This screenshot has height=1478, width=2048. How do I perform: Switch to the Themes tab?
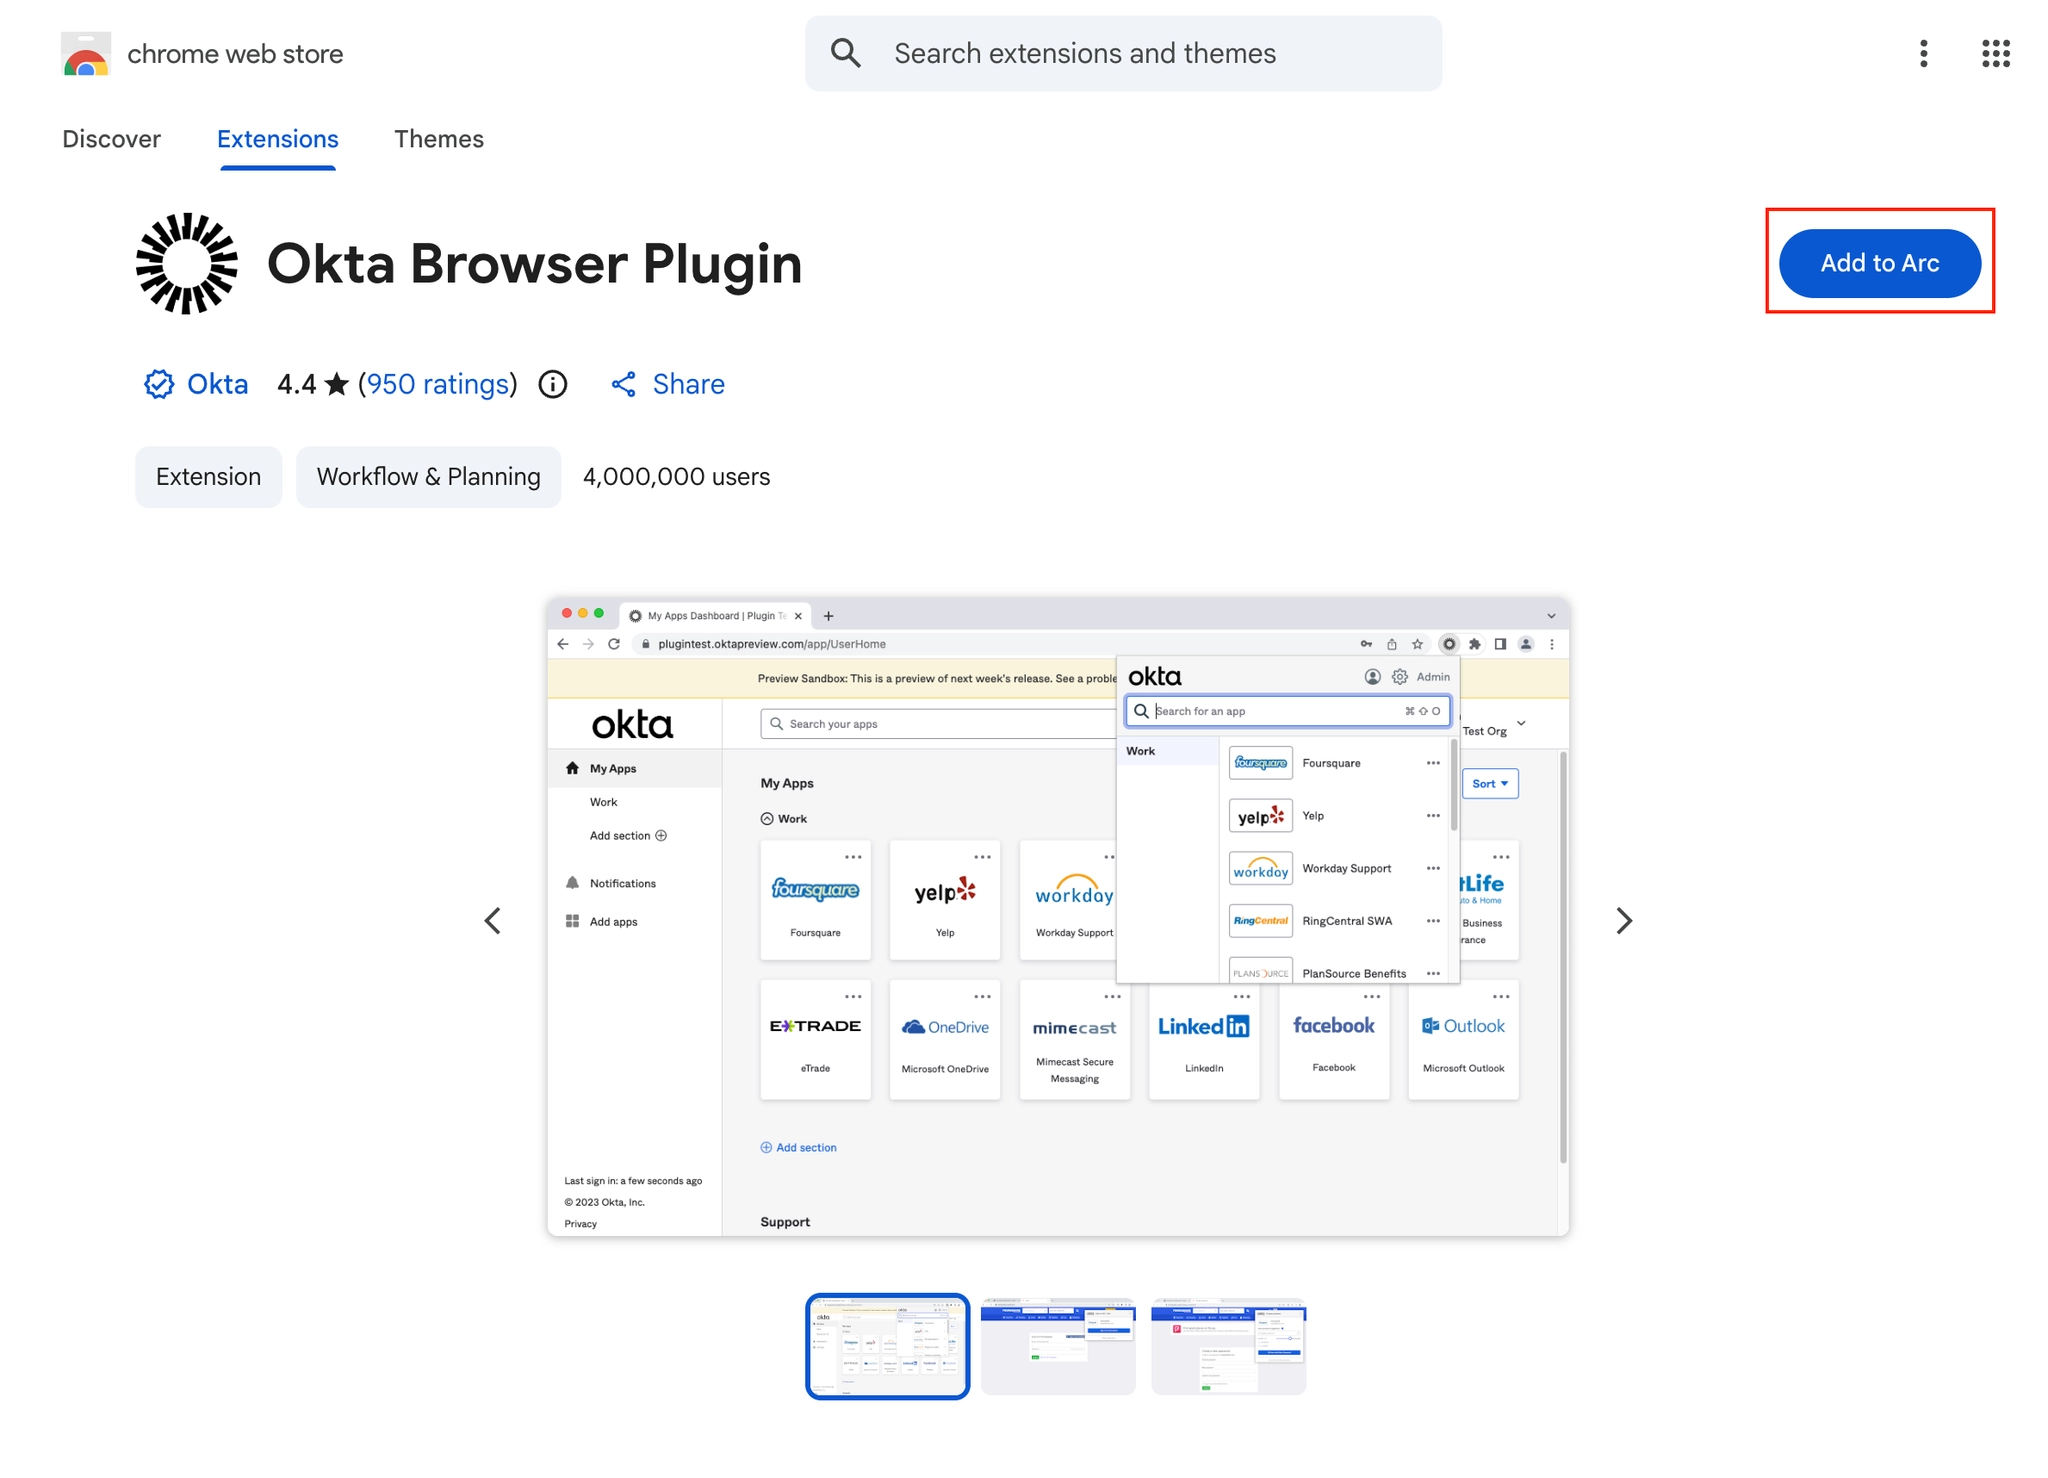[439, 139]
